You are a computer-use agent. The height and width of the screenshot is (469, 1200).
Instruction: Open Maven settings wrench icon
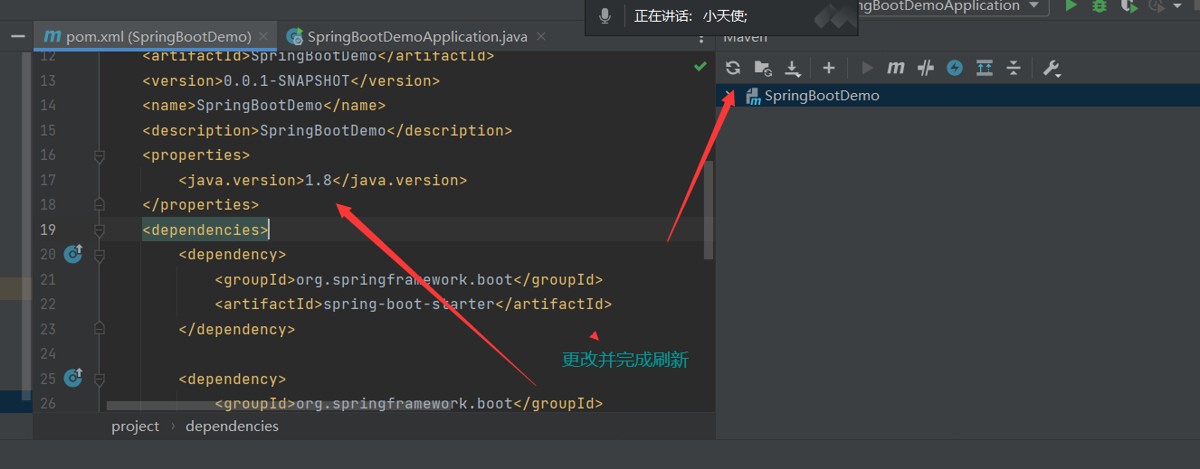[1051, 68]
